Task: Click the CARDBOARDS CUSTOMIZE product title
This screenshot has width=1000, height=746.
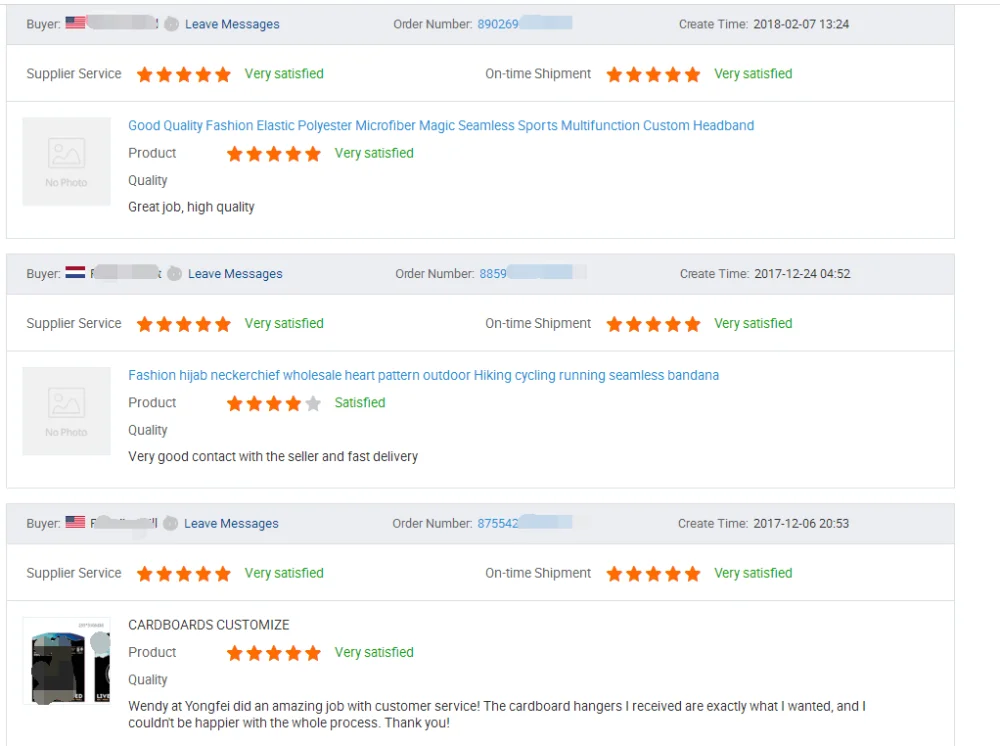Action: tap(208, 625)
